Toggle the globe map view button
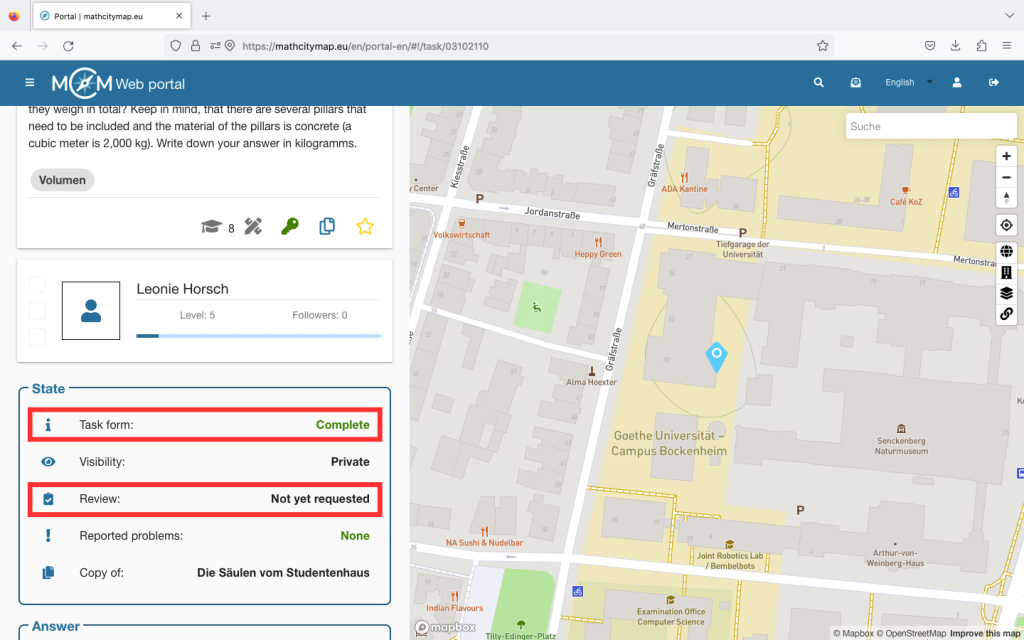The image size is (1024, 640). pyautogui.click(x=1006, y=251)
